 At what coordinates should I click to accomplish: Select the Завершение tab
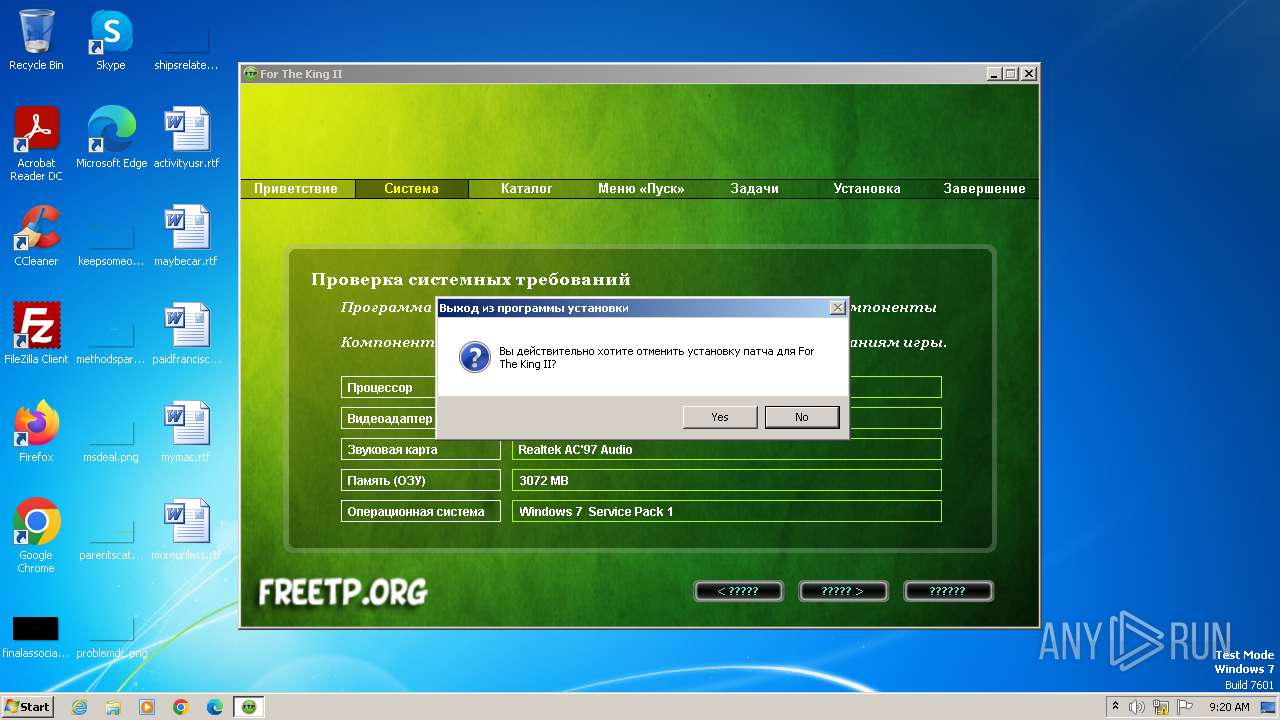pos(984,189)
